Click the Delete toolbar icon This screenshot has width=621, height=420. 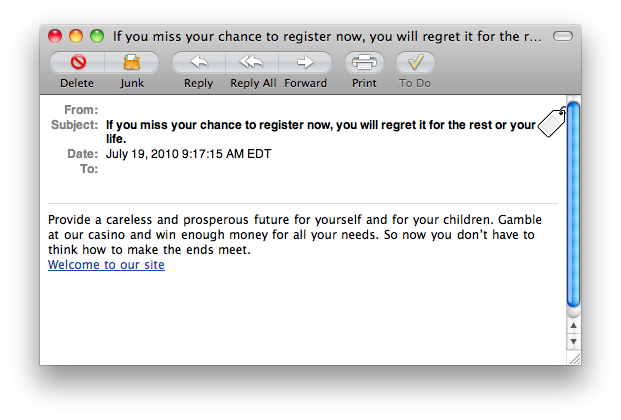pyautogui.click(x=78, y=62)
